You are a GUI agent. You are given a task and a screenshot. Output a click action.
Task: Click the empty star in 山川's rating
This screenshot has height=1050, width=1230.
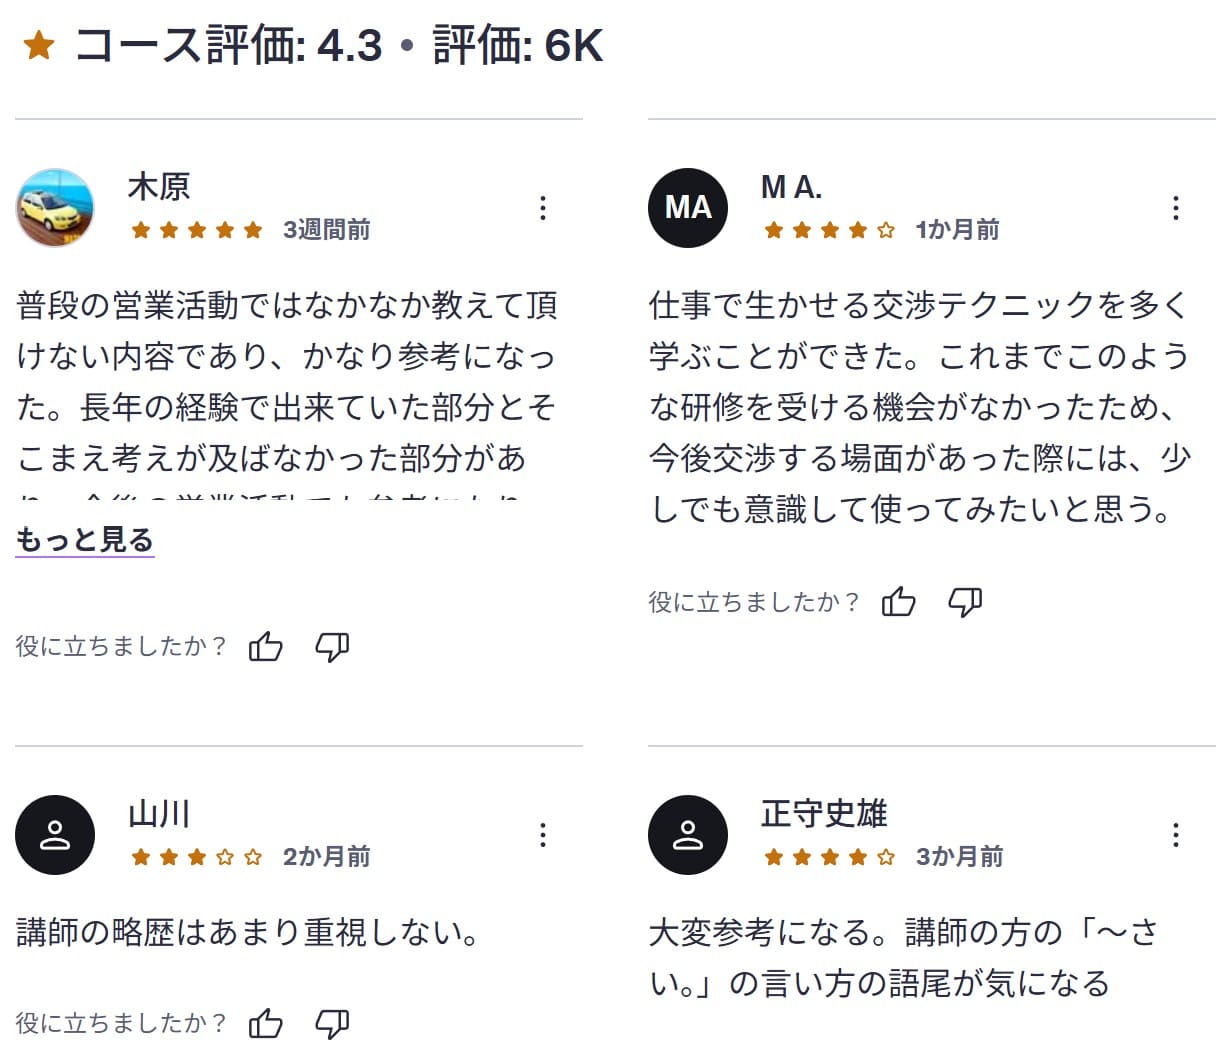(x=225, y=856)
